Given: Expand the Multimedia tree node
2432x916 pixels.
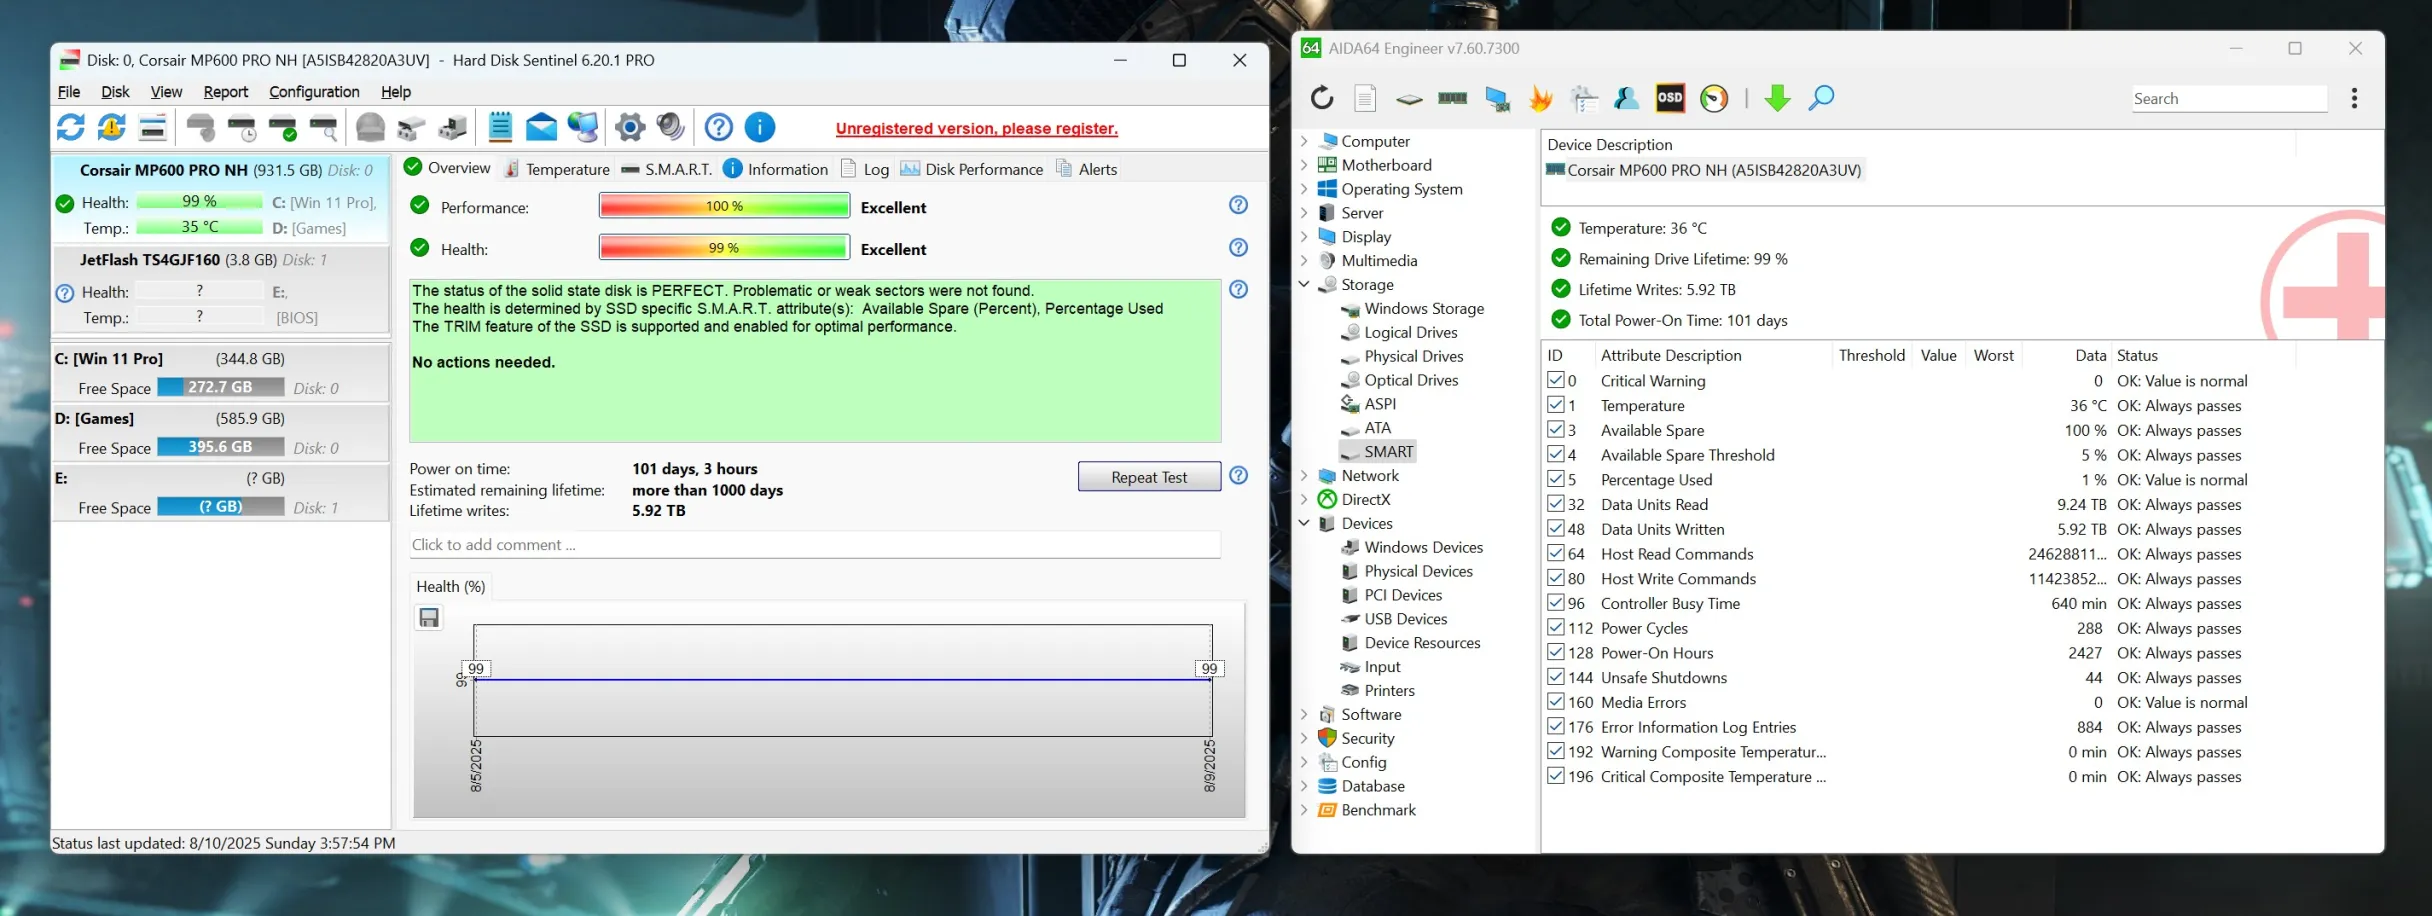Looking at the screenshot, I should click(x=1304, y=260).
